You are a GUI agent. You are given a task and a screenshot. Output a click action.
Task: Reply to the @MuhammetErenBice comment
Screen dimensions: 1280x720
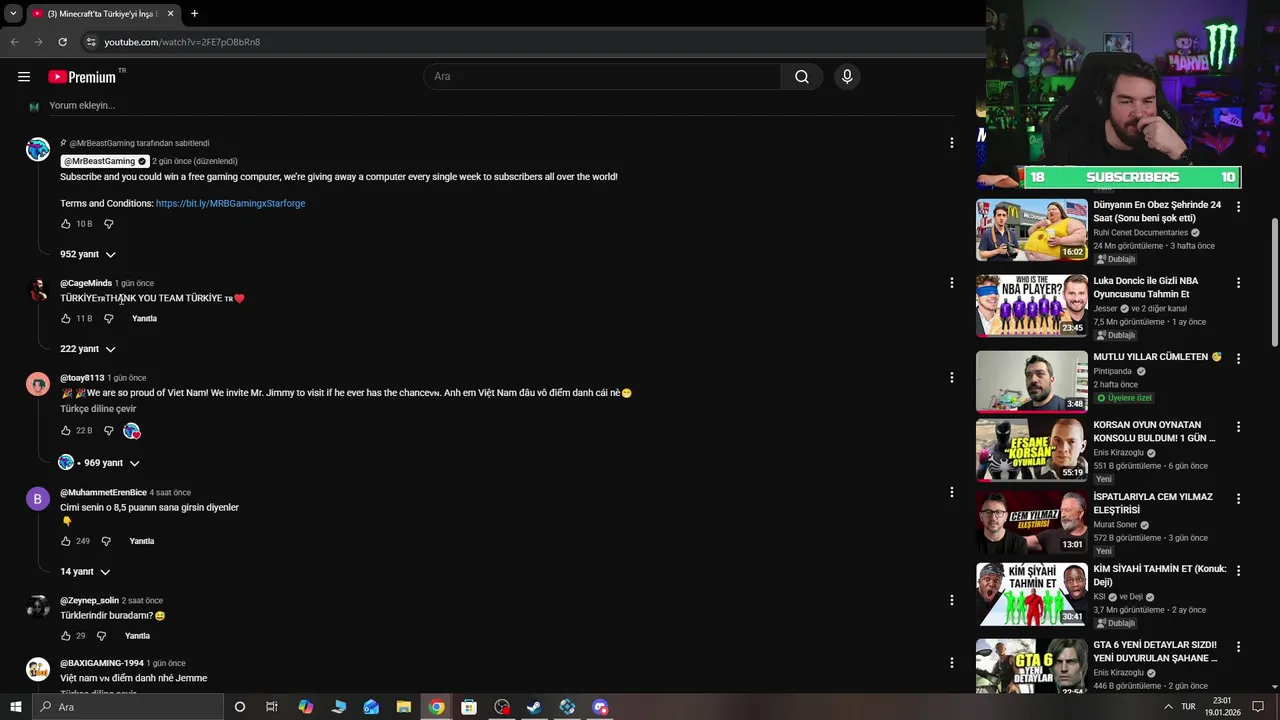click(142, 541)
